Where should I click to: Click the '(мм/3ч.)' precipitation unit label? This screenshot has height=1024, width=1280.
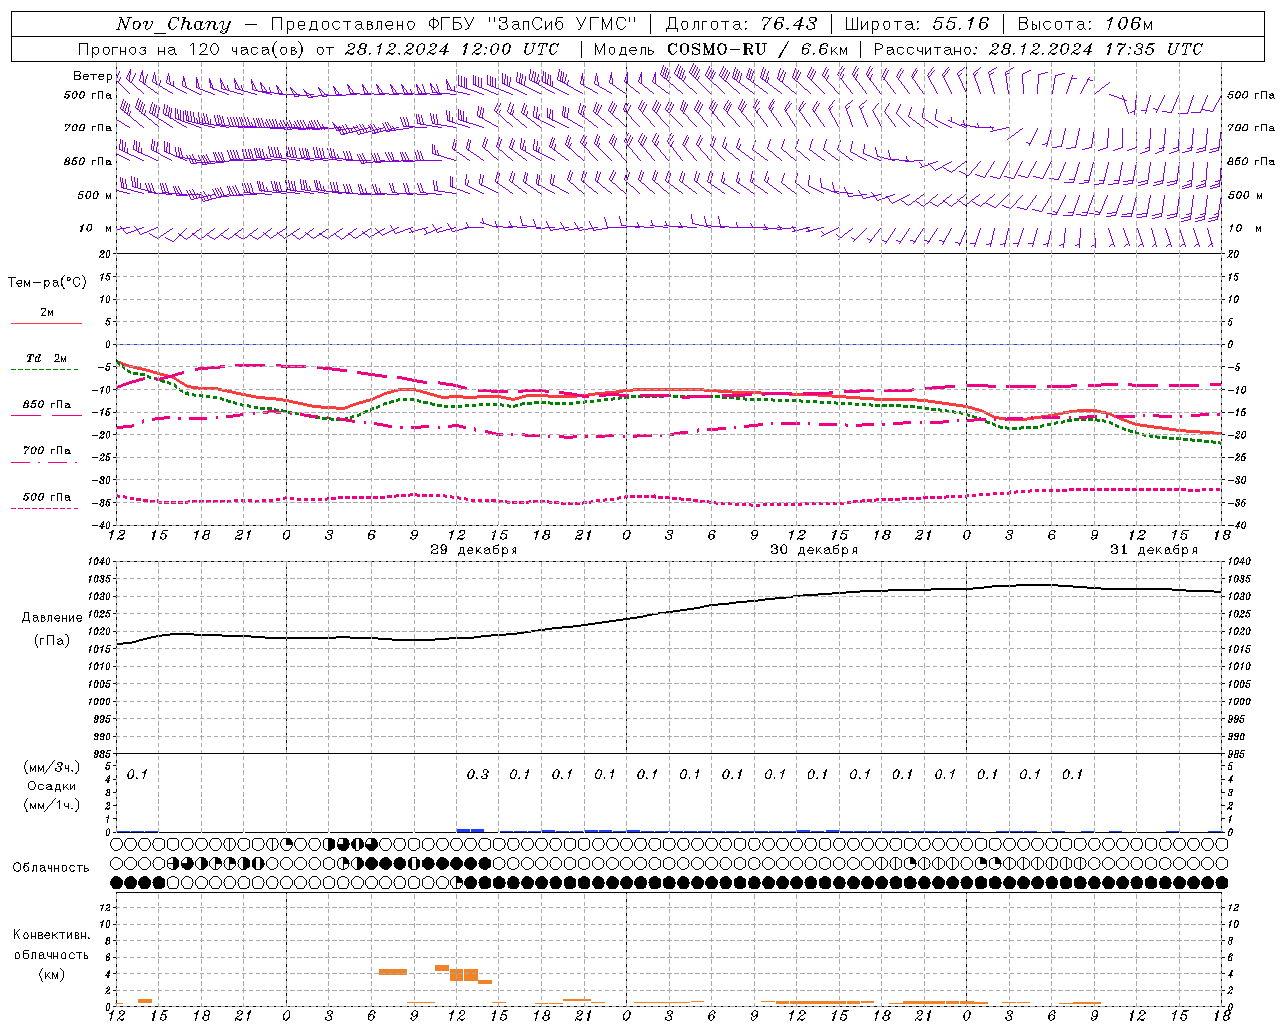coord(52,767)
